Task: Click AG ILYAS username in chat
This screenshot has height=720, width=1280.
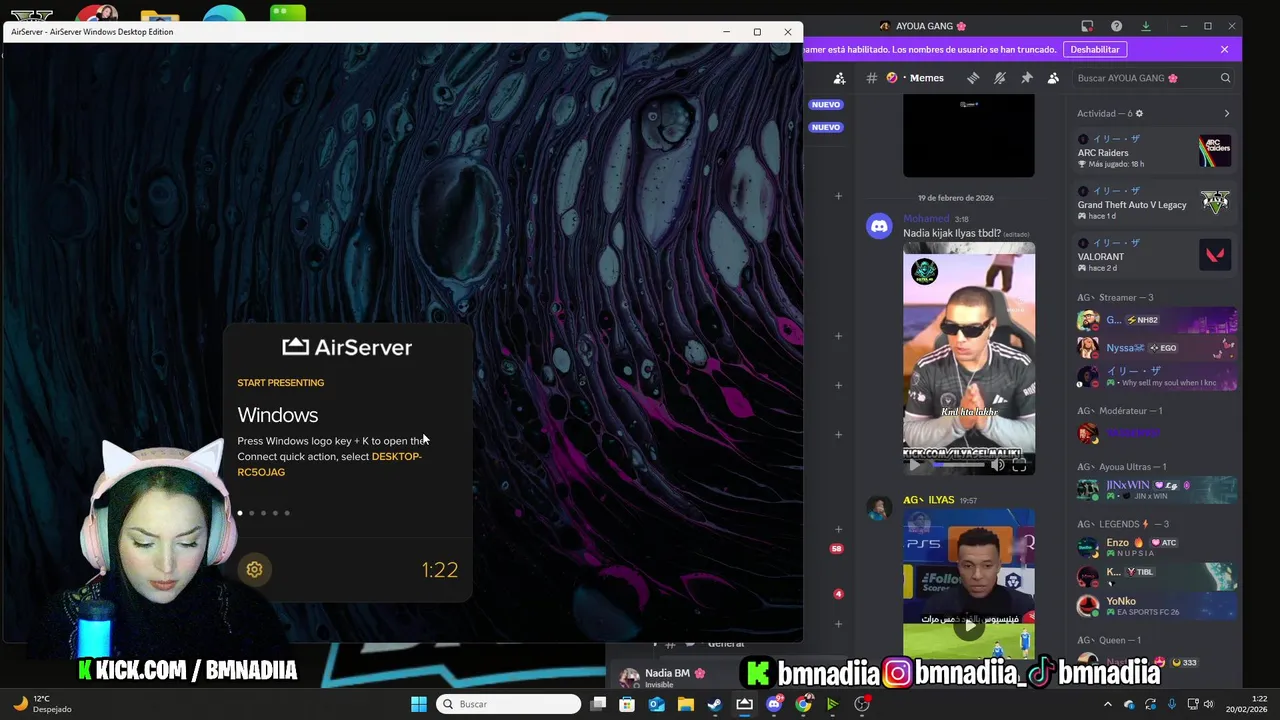Action: (x=929, y=500)
